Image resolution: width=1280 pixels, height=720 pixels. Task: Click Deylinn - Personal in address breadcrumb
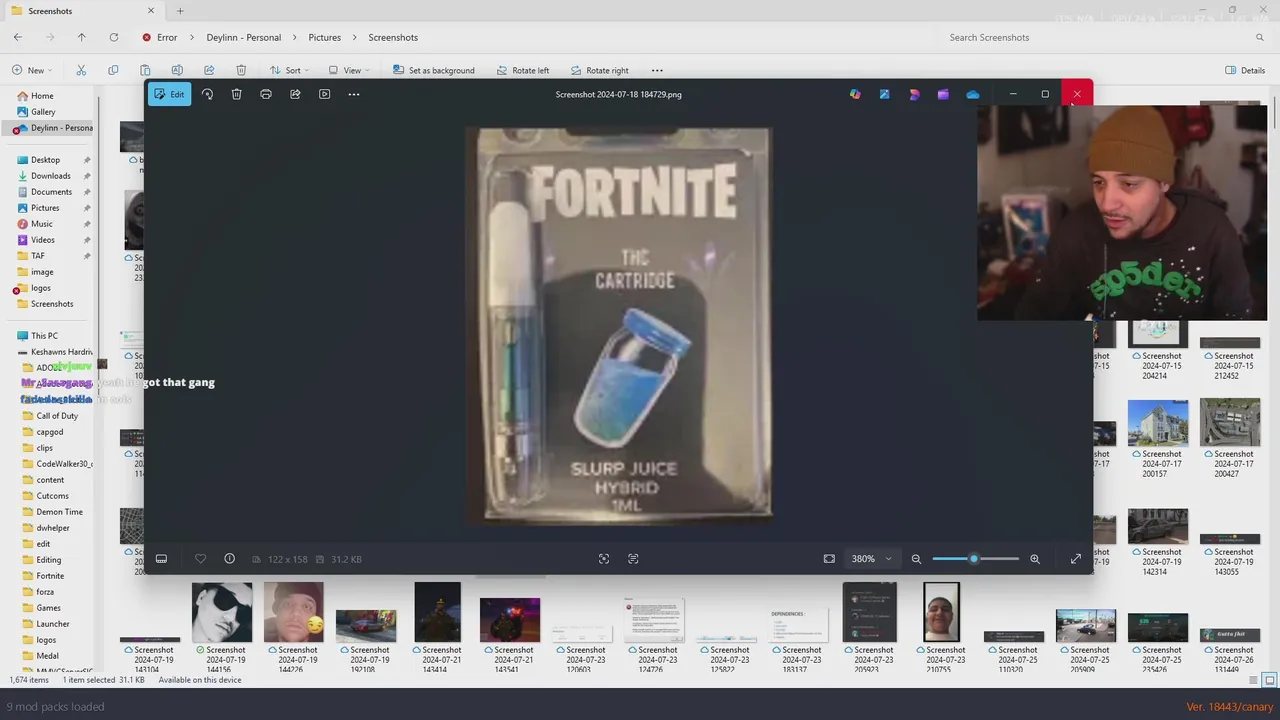(244, 37)
